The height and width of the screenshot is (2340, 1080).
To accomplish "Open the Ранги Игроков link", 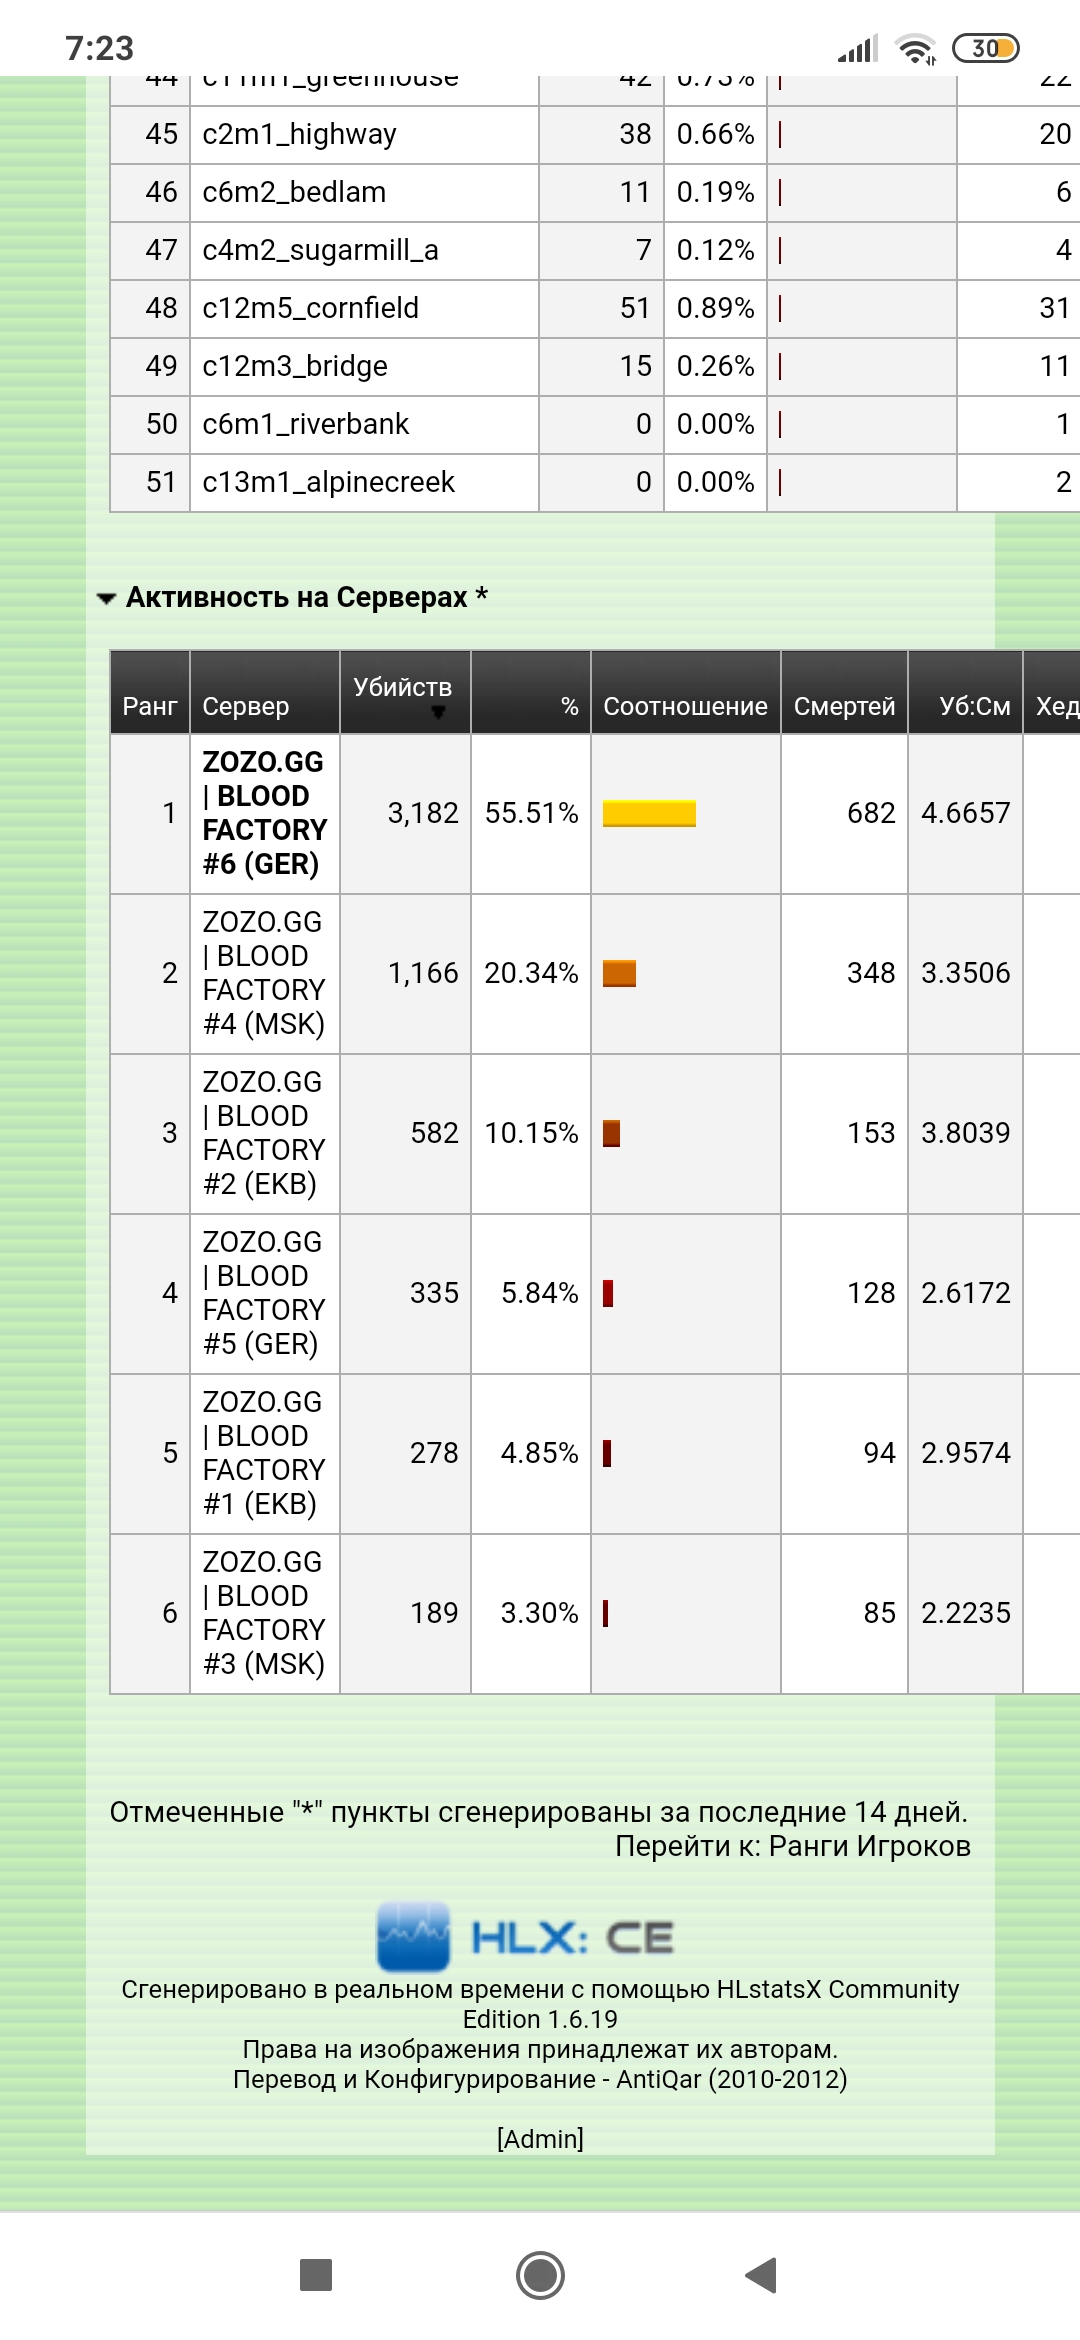I will (869, 1846).
